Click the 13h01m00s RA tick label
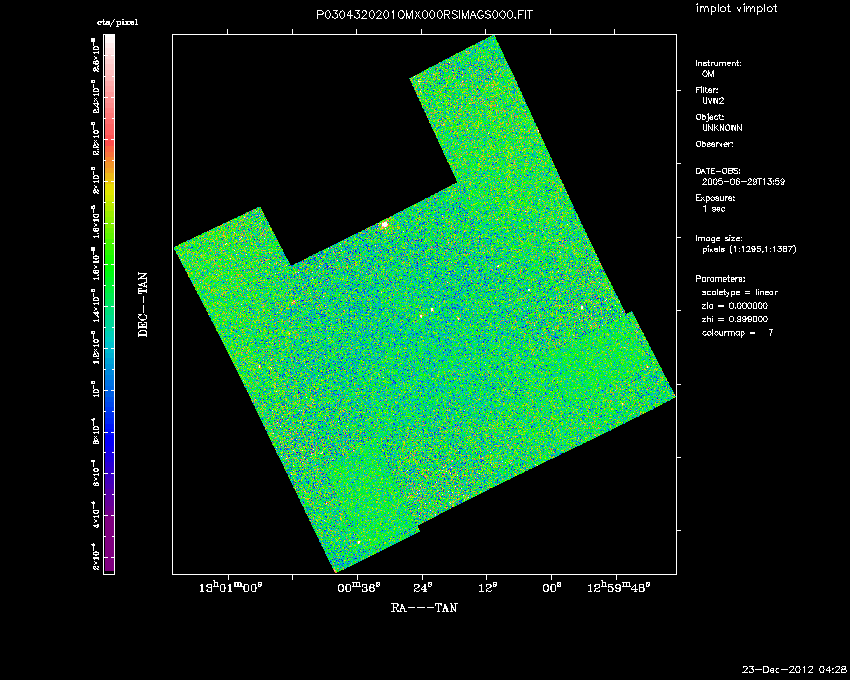Screen dimensions: 850x680 pos(228,588)
